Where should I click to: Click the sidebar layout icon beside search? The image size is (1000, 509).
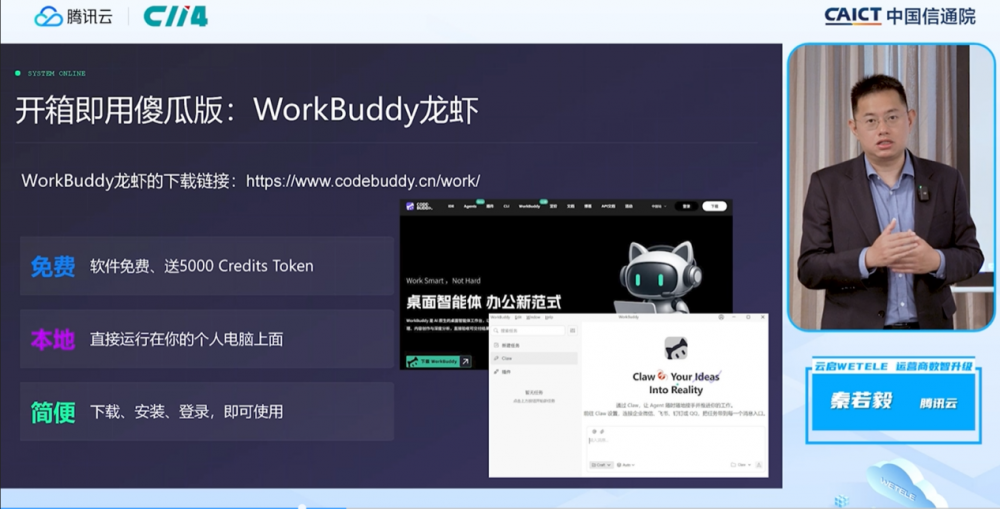(x=572, y=329)
